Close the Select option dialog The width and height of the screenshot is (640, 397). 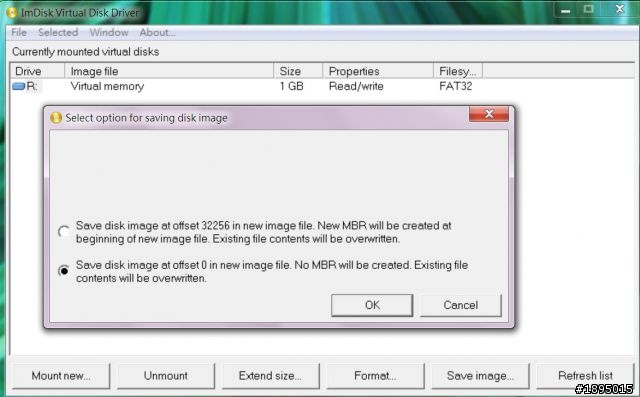(x=489, y=114)
